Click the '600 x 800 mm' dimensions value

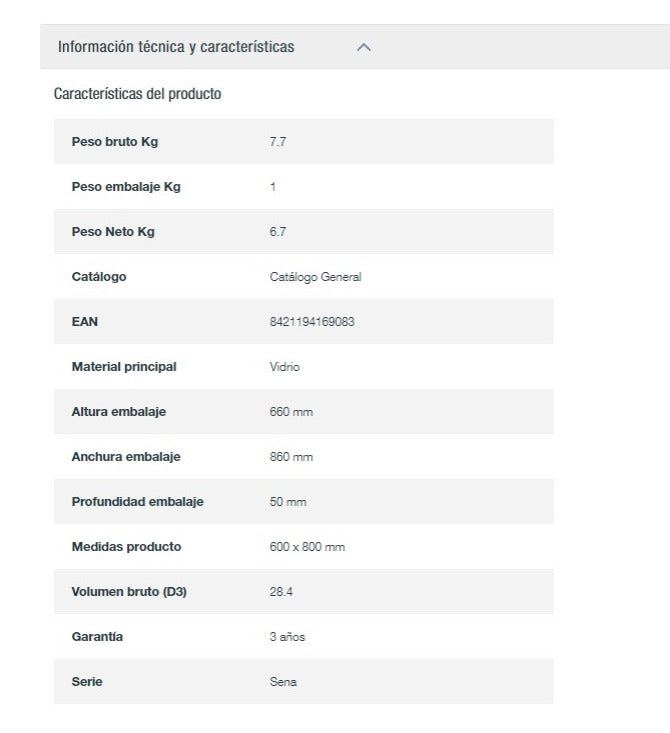point(307,547)
